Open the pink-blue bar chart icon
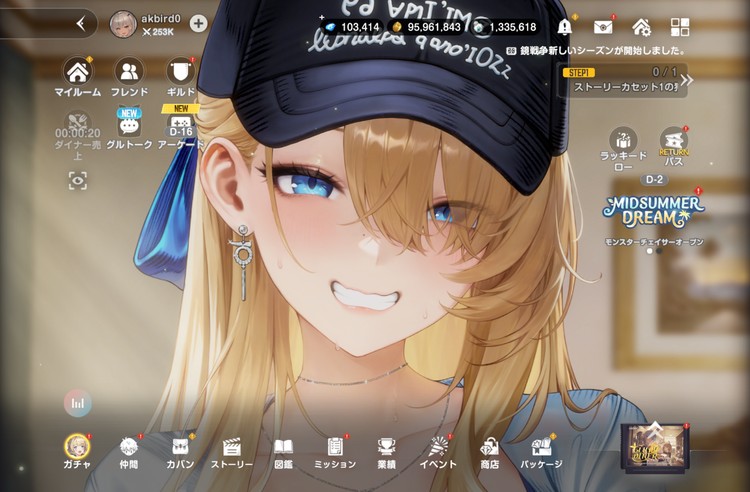The width and height of the screenshot is (750, 492). 77,403
